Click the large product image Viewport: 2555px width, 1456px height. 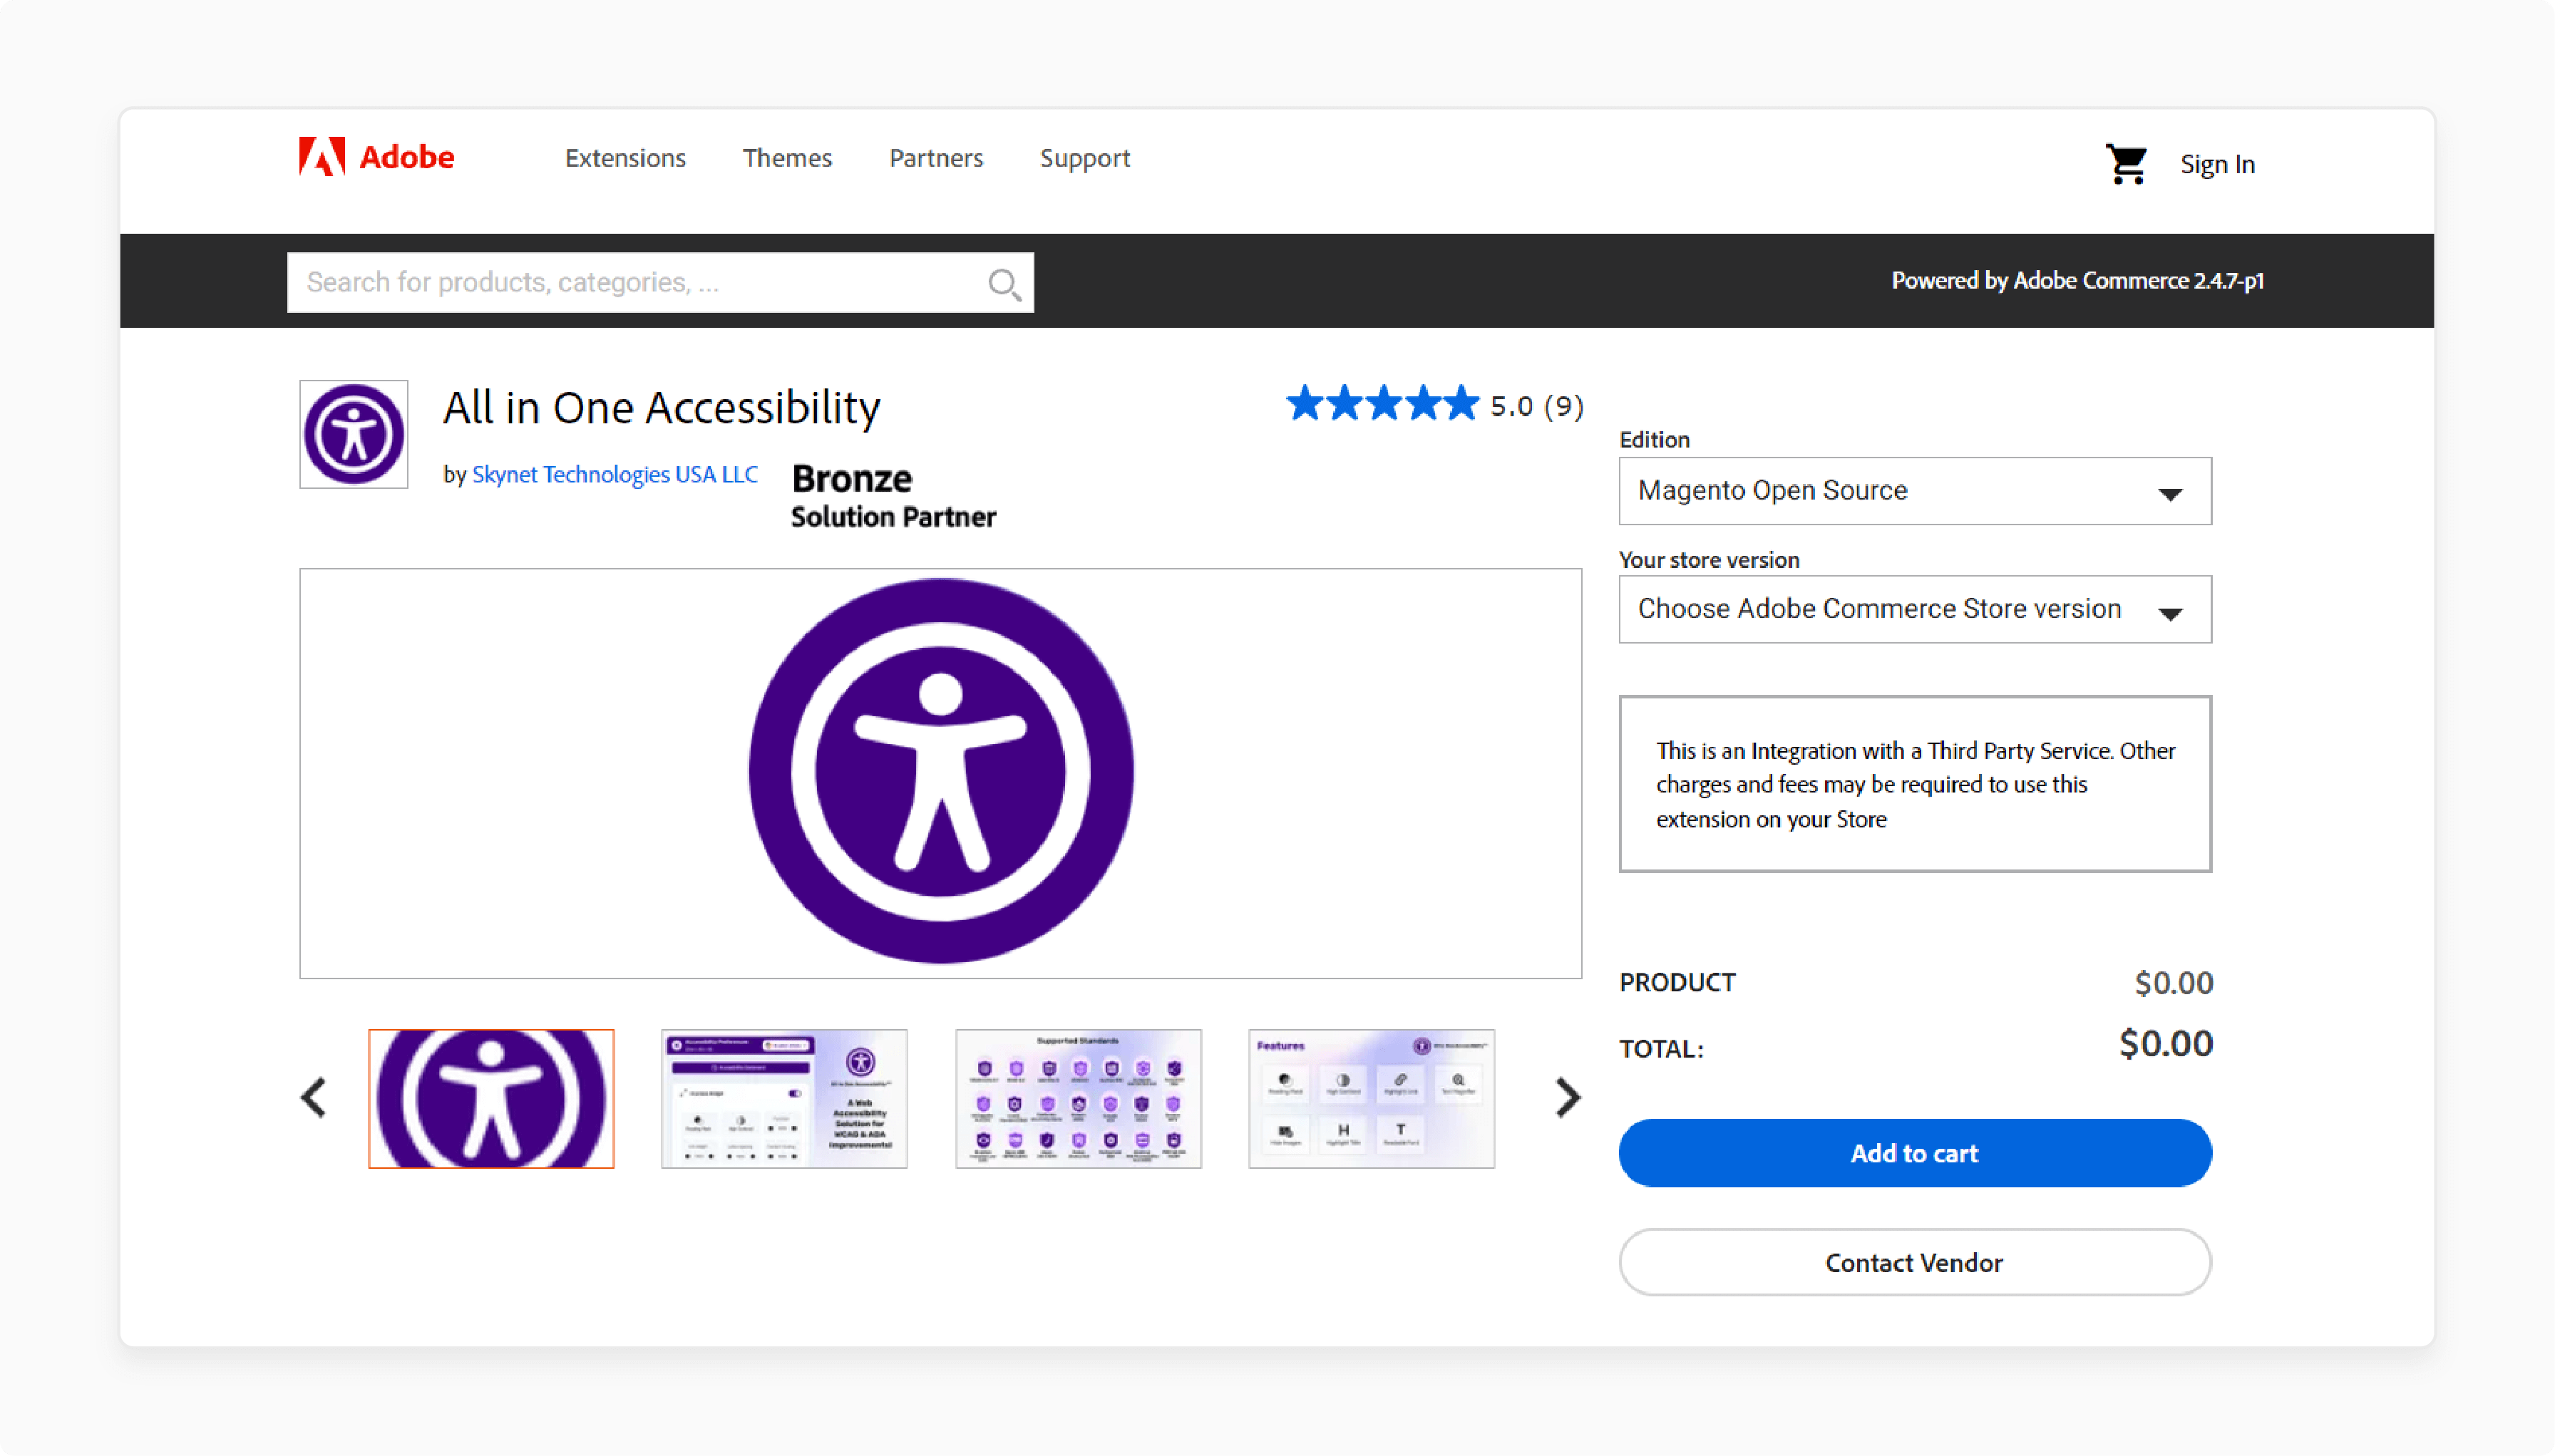point(940,773)
